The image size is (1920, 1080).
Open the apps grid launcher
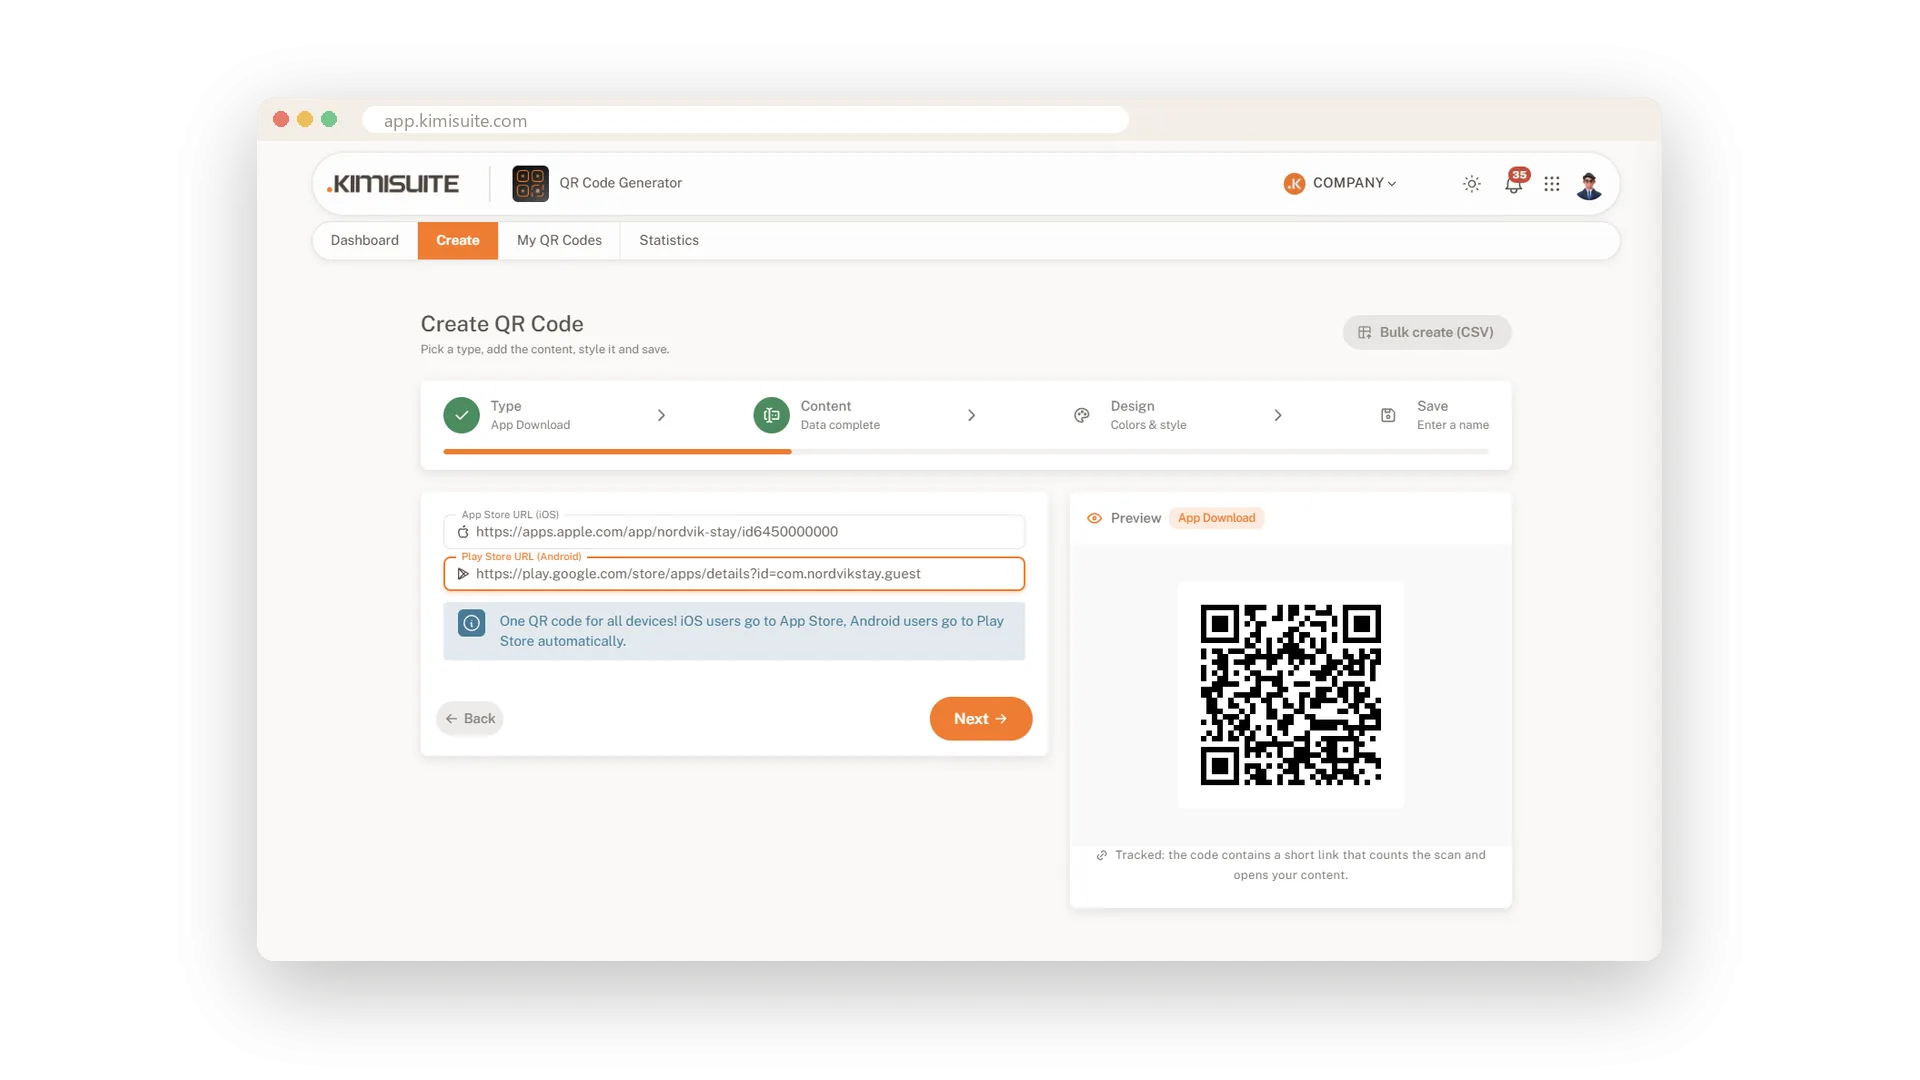coord(1552,184)
